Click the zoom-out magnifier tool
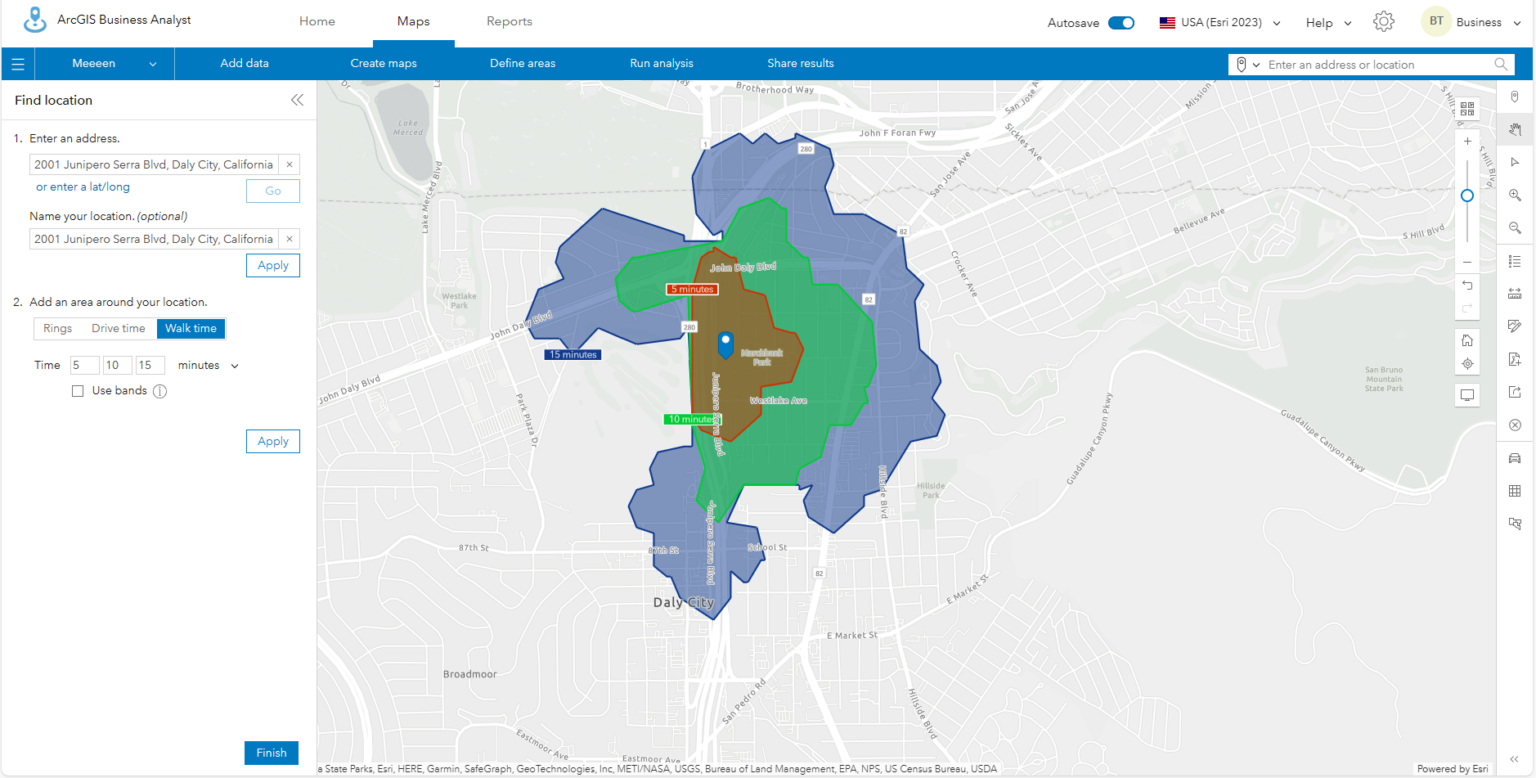Viewport: 1536px width, 778px height. tap(1515, 228)
